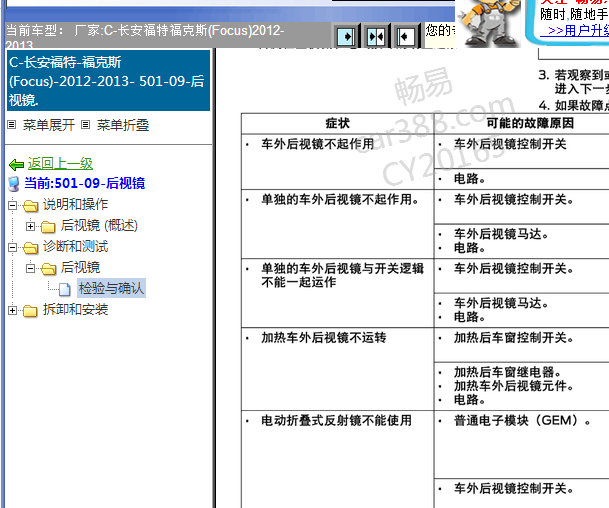
Task: Collapse the 后视镜 subfolder node
Action: pyautogui.click(x=30, y=268)
